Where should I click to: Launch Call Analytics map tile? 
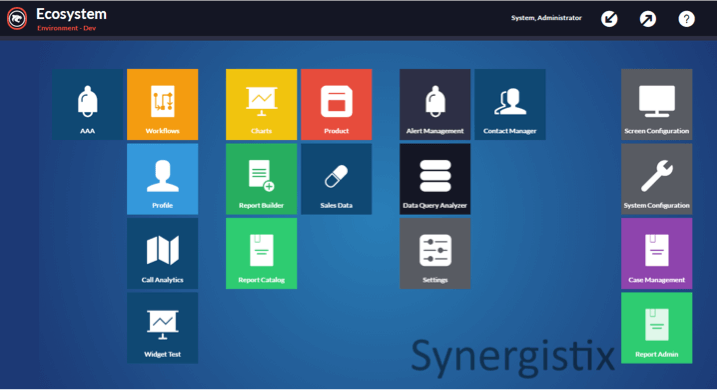(163, 254)
